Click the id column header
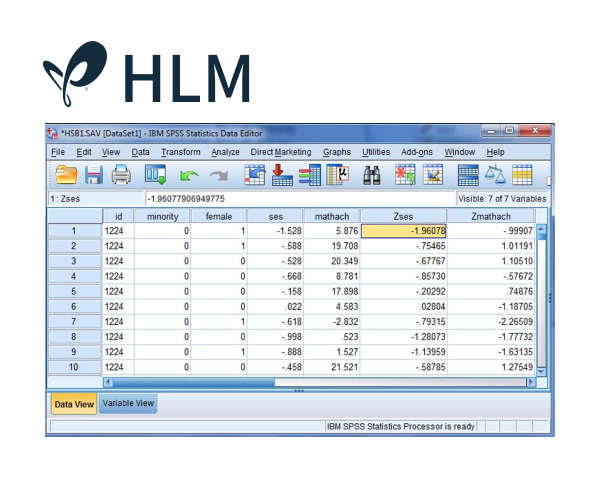 click(x=118, y=217)
